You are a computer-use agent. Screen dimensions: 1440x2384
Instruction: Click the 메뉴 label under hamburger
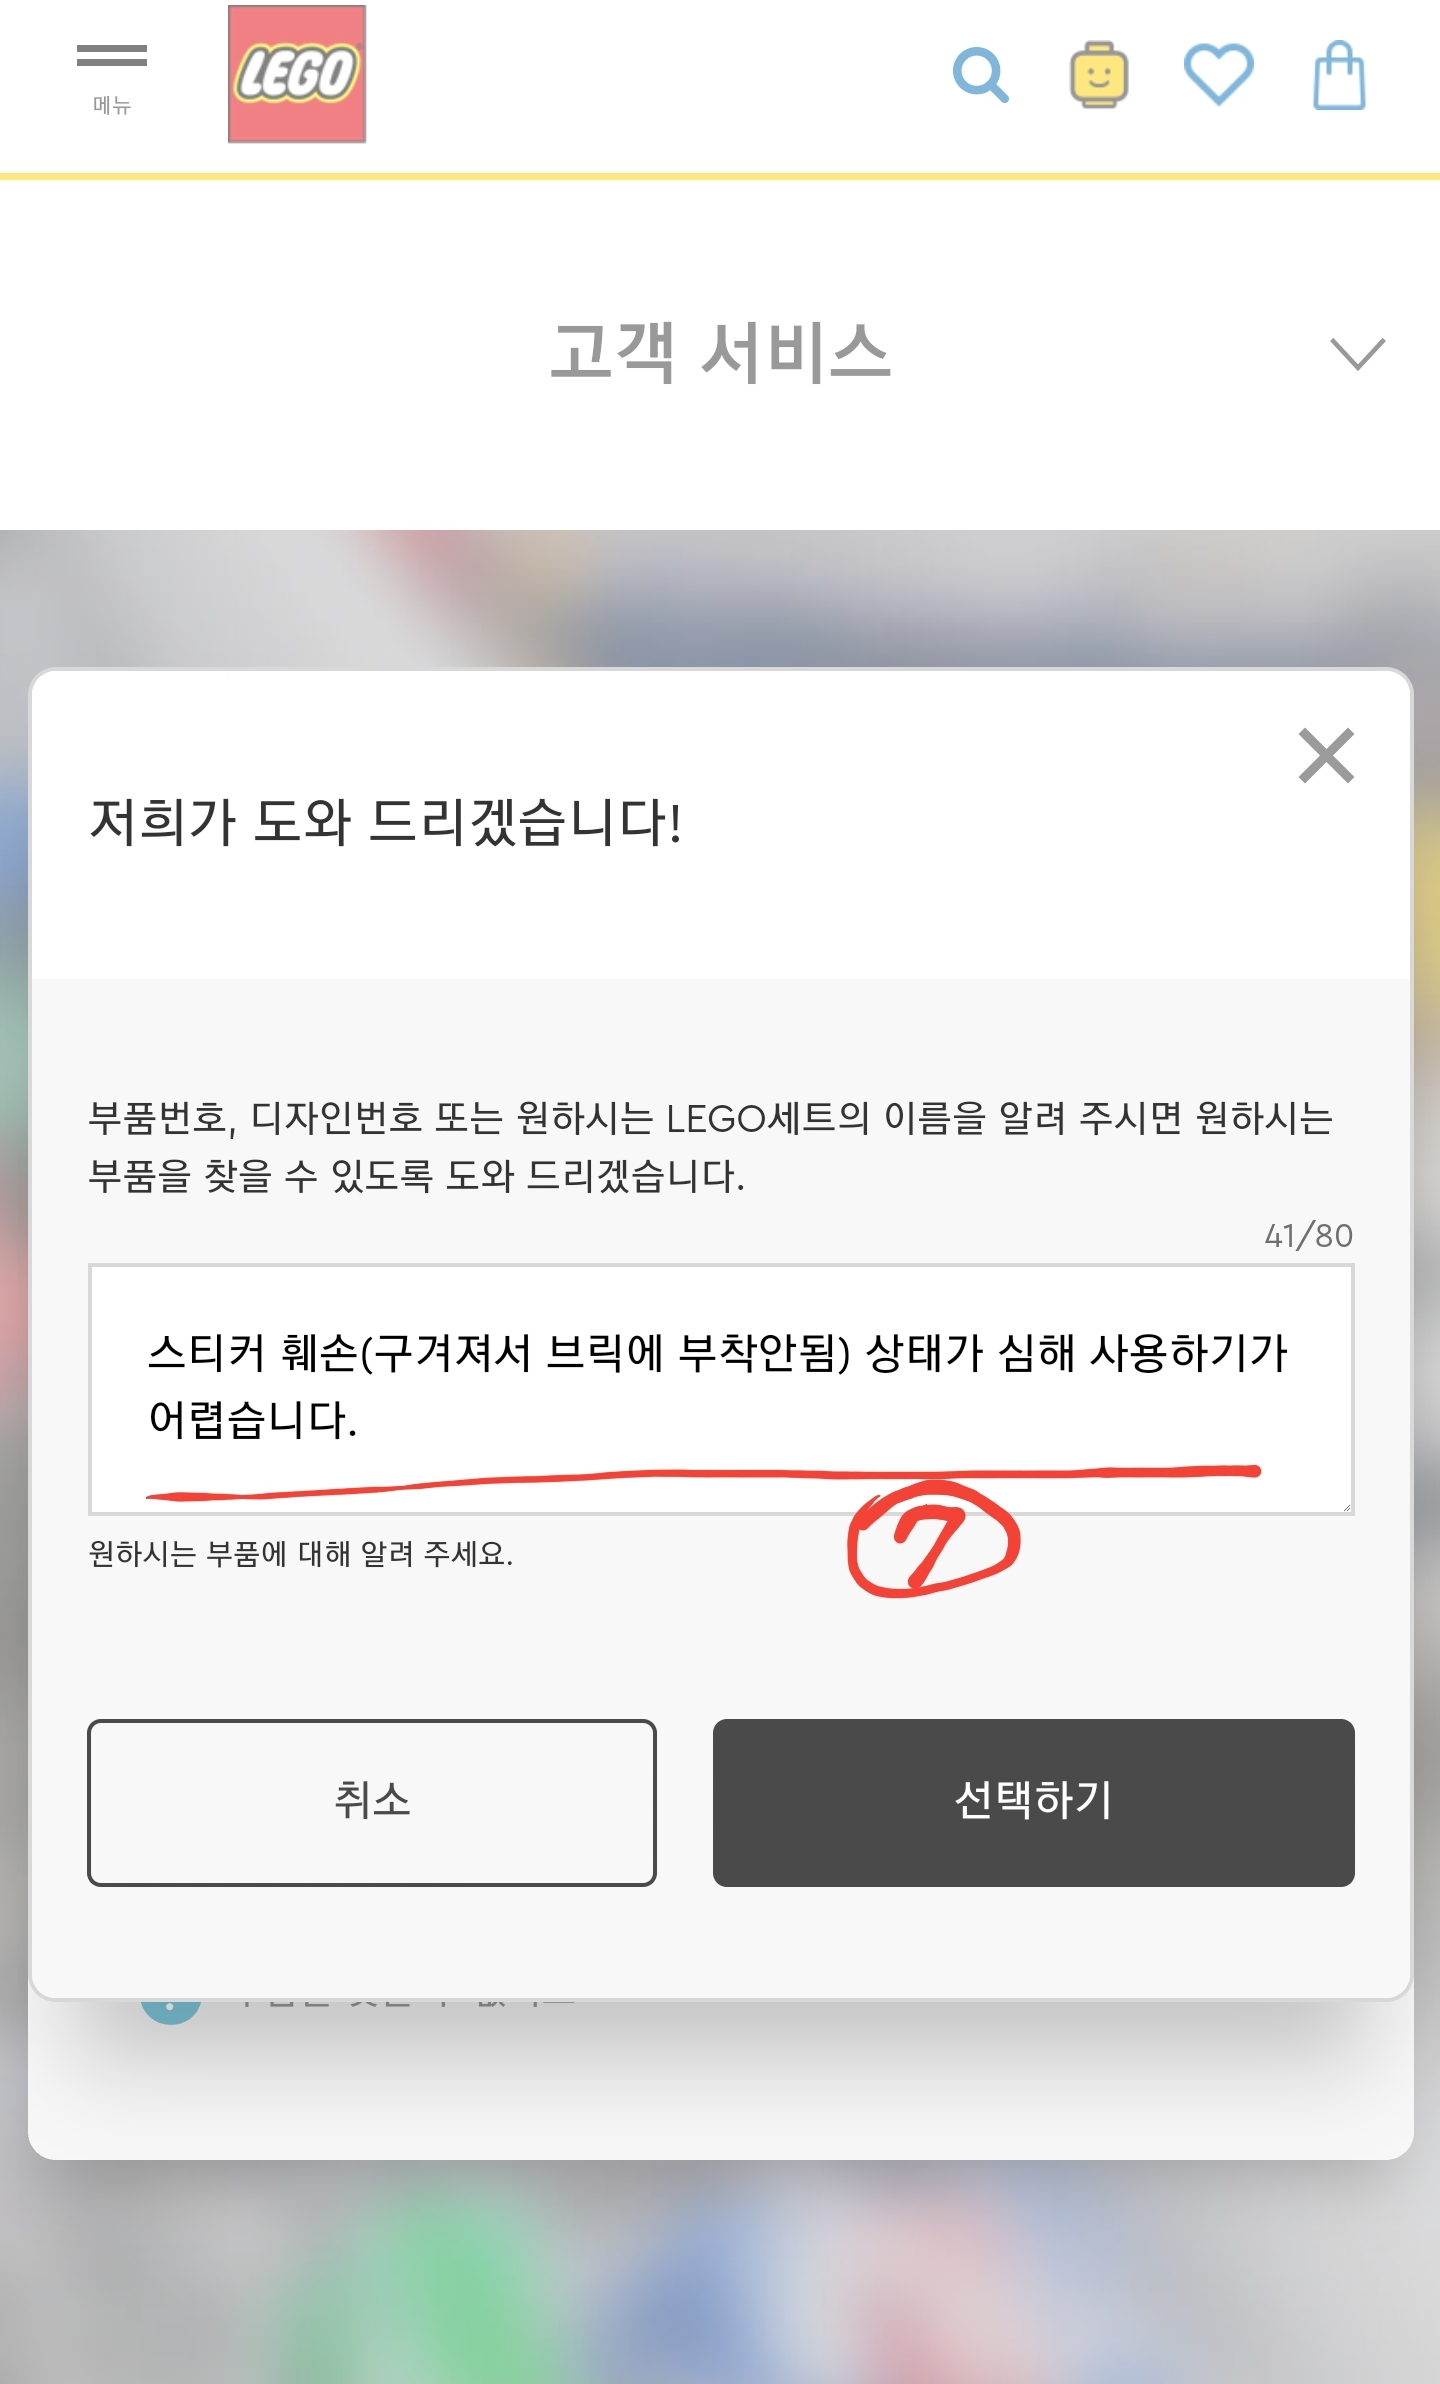[x=112, y=105]
